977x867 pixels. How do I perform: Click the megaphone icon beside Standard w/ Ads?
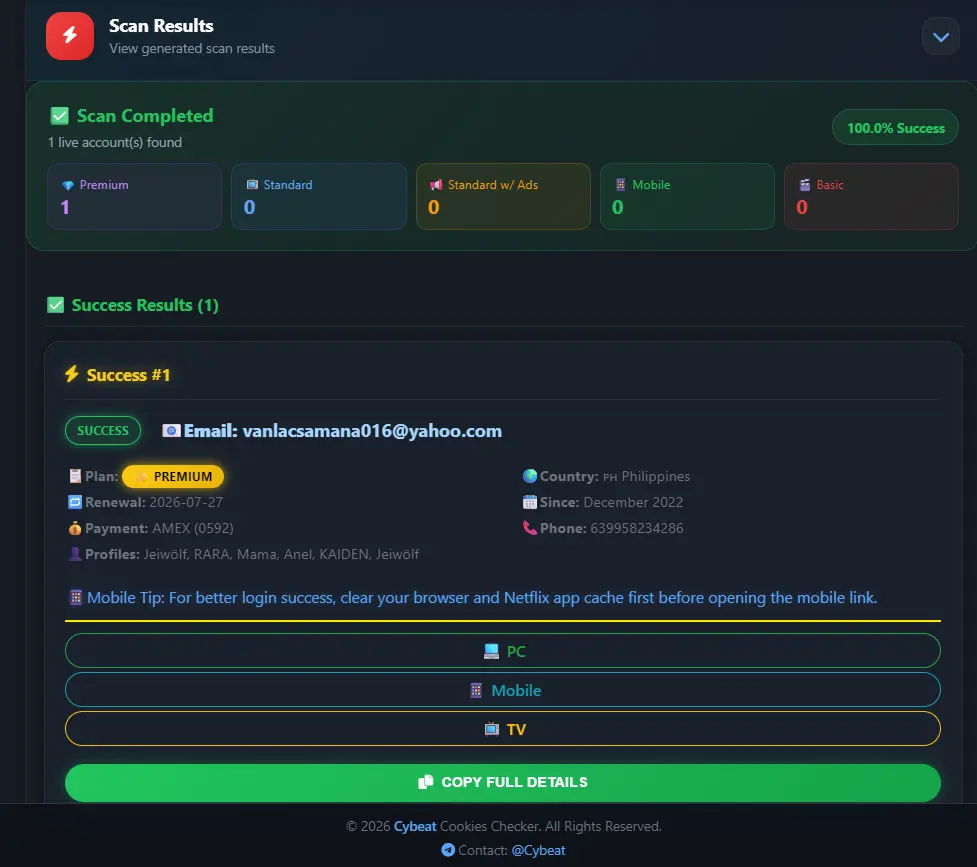click(436, 184)
